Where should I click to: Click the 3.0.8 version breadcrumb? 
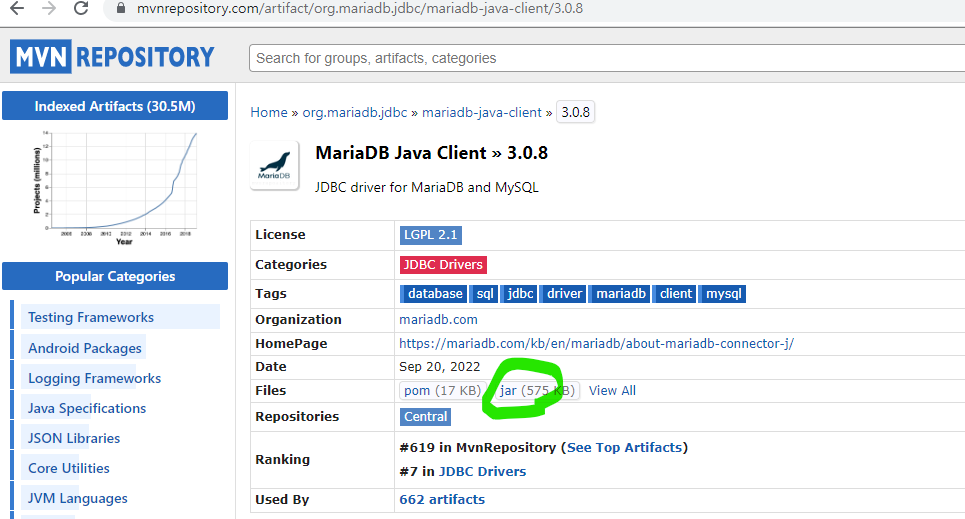[x=575, y=112]
